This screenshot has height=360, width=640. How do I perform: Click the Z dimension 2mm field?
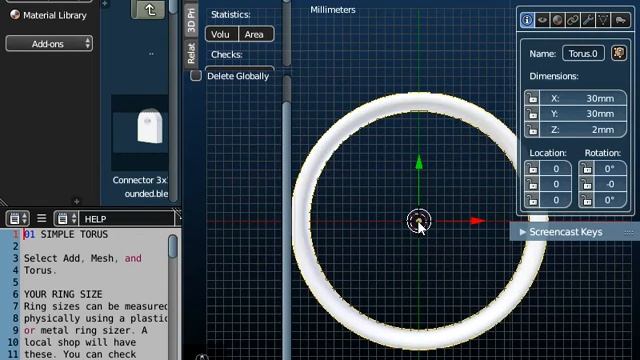[x=583, y=129]
